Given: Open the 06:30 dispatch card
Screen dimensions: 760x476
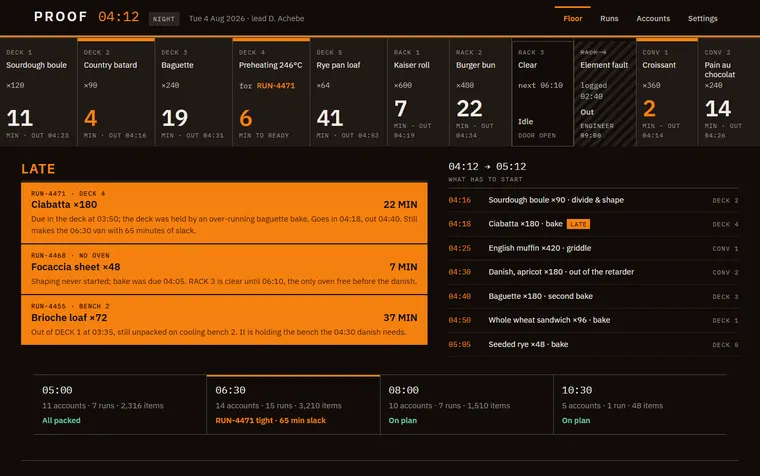Looking at the screenshot, I should click(293, 404).
